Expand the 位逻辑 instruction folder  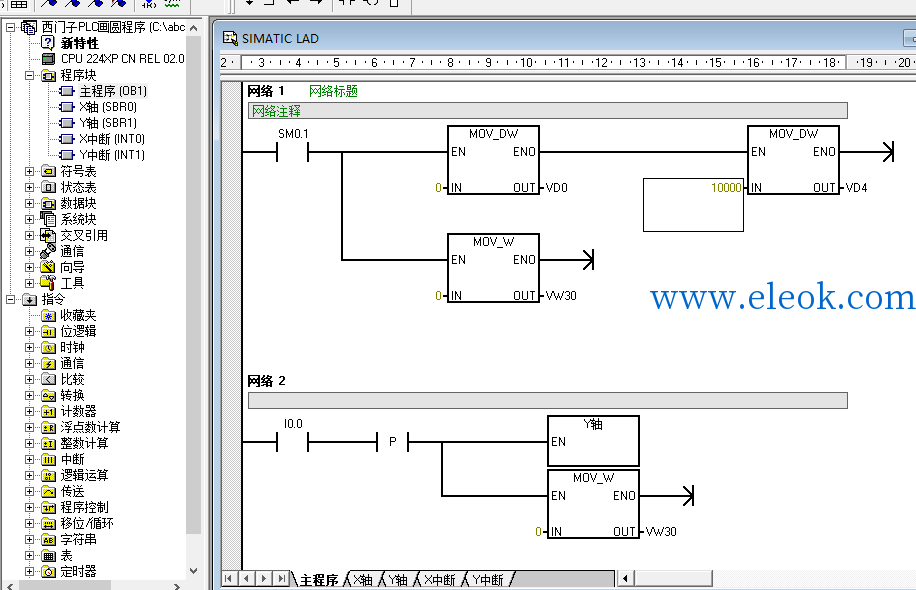click(x=29, y=331)
